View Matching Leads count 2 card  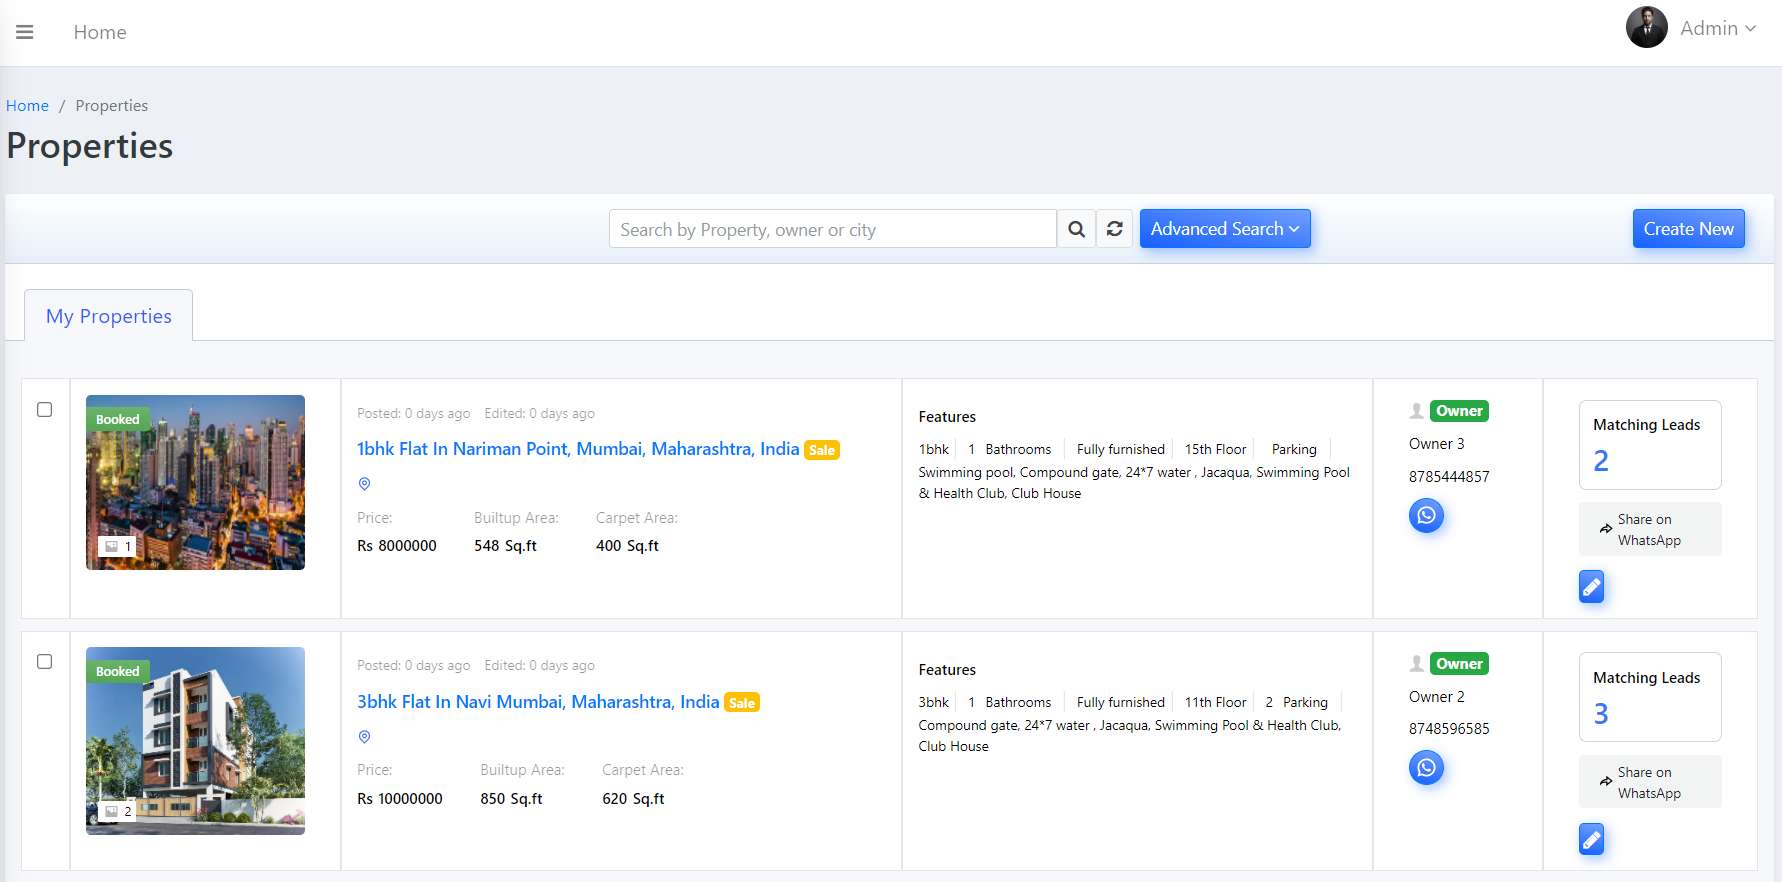pyautogui.click(x=1650, y=445)
